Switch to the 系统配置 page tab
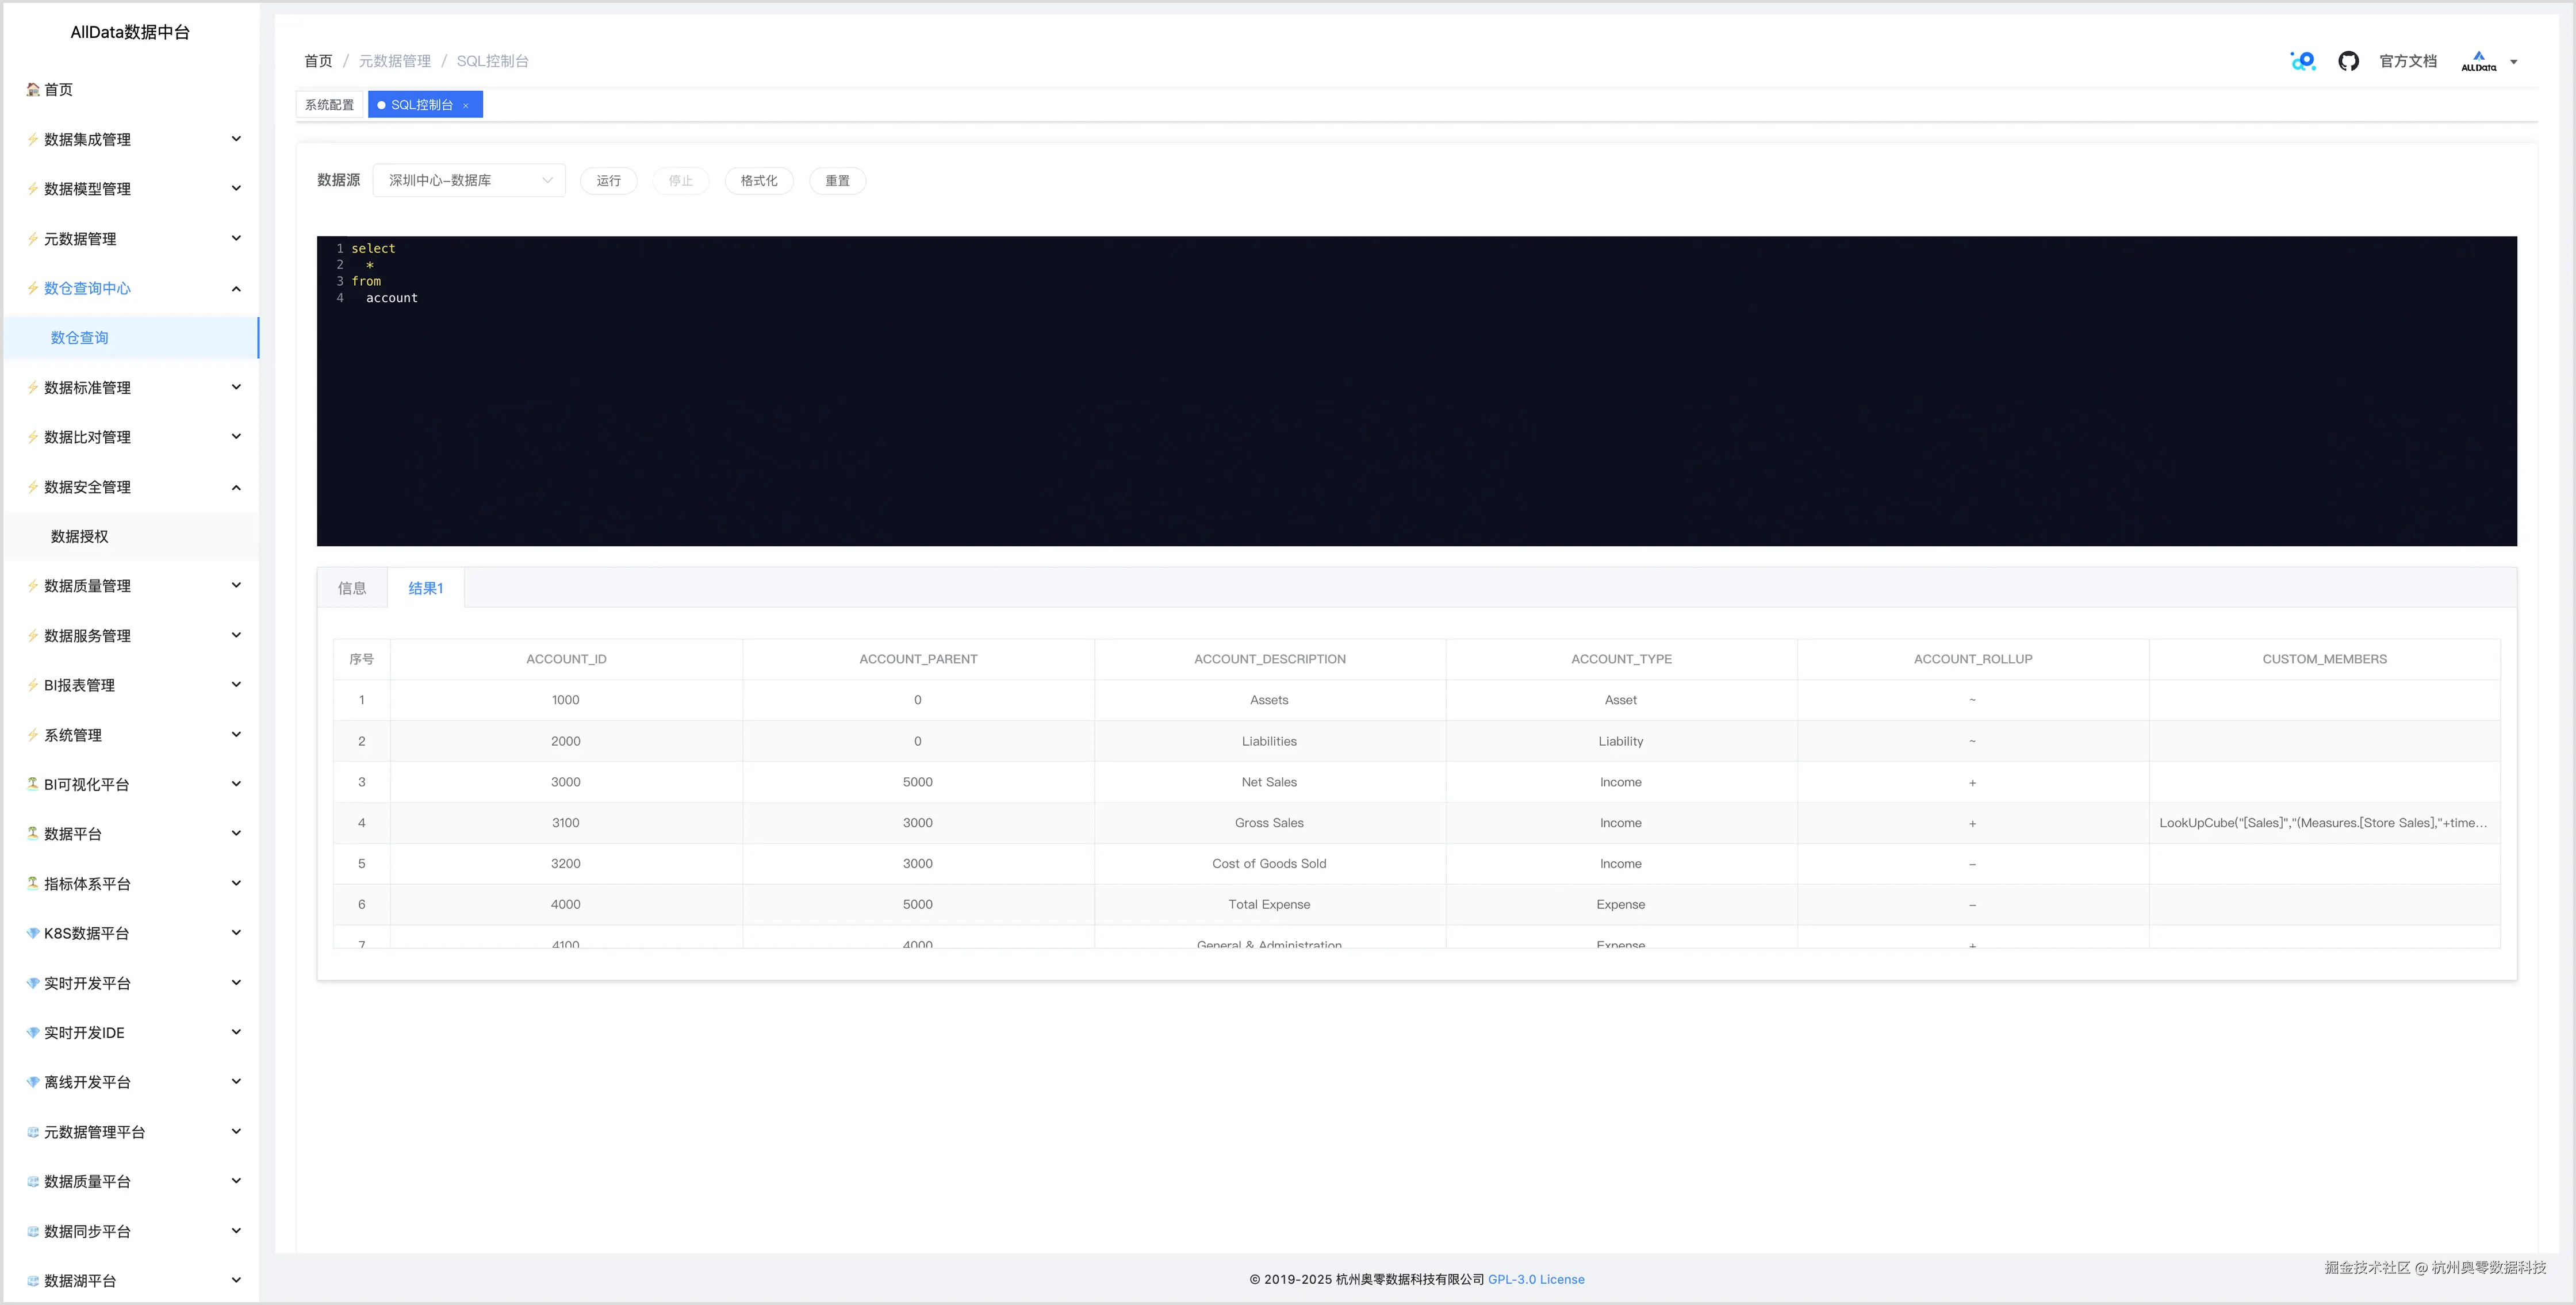The image size is (2576, 1305). pos(329,105)
